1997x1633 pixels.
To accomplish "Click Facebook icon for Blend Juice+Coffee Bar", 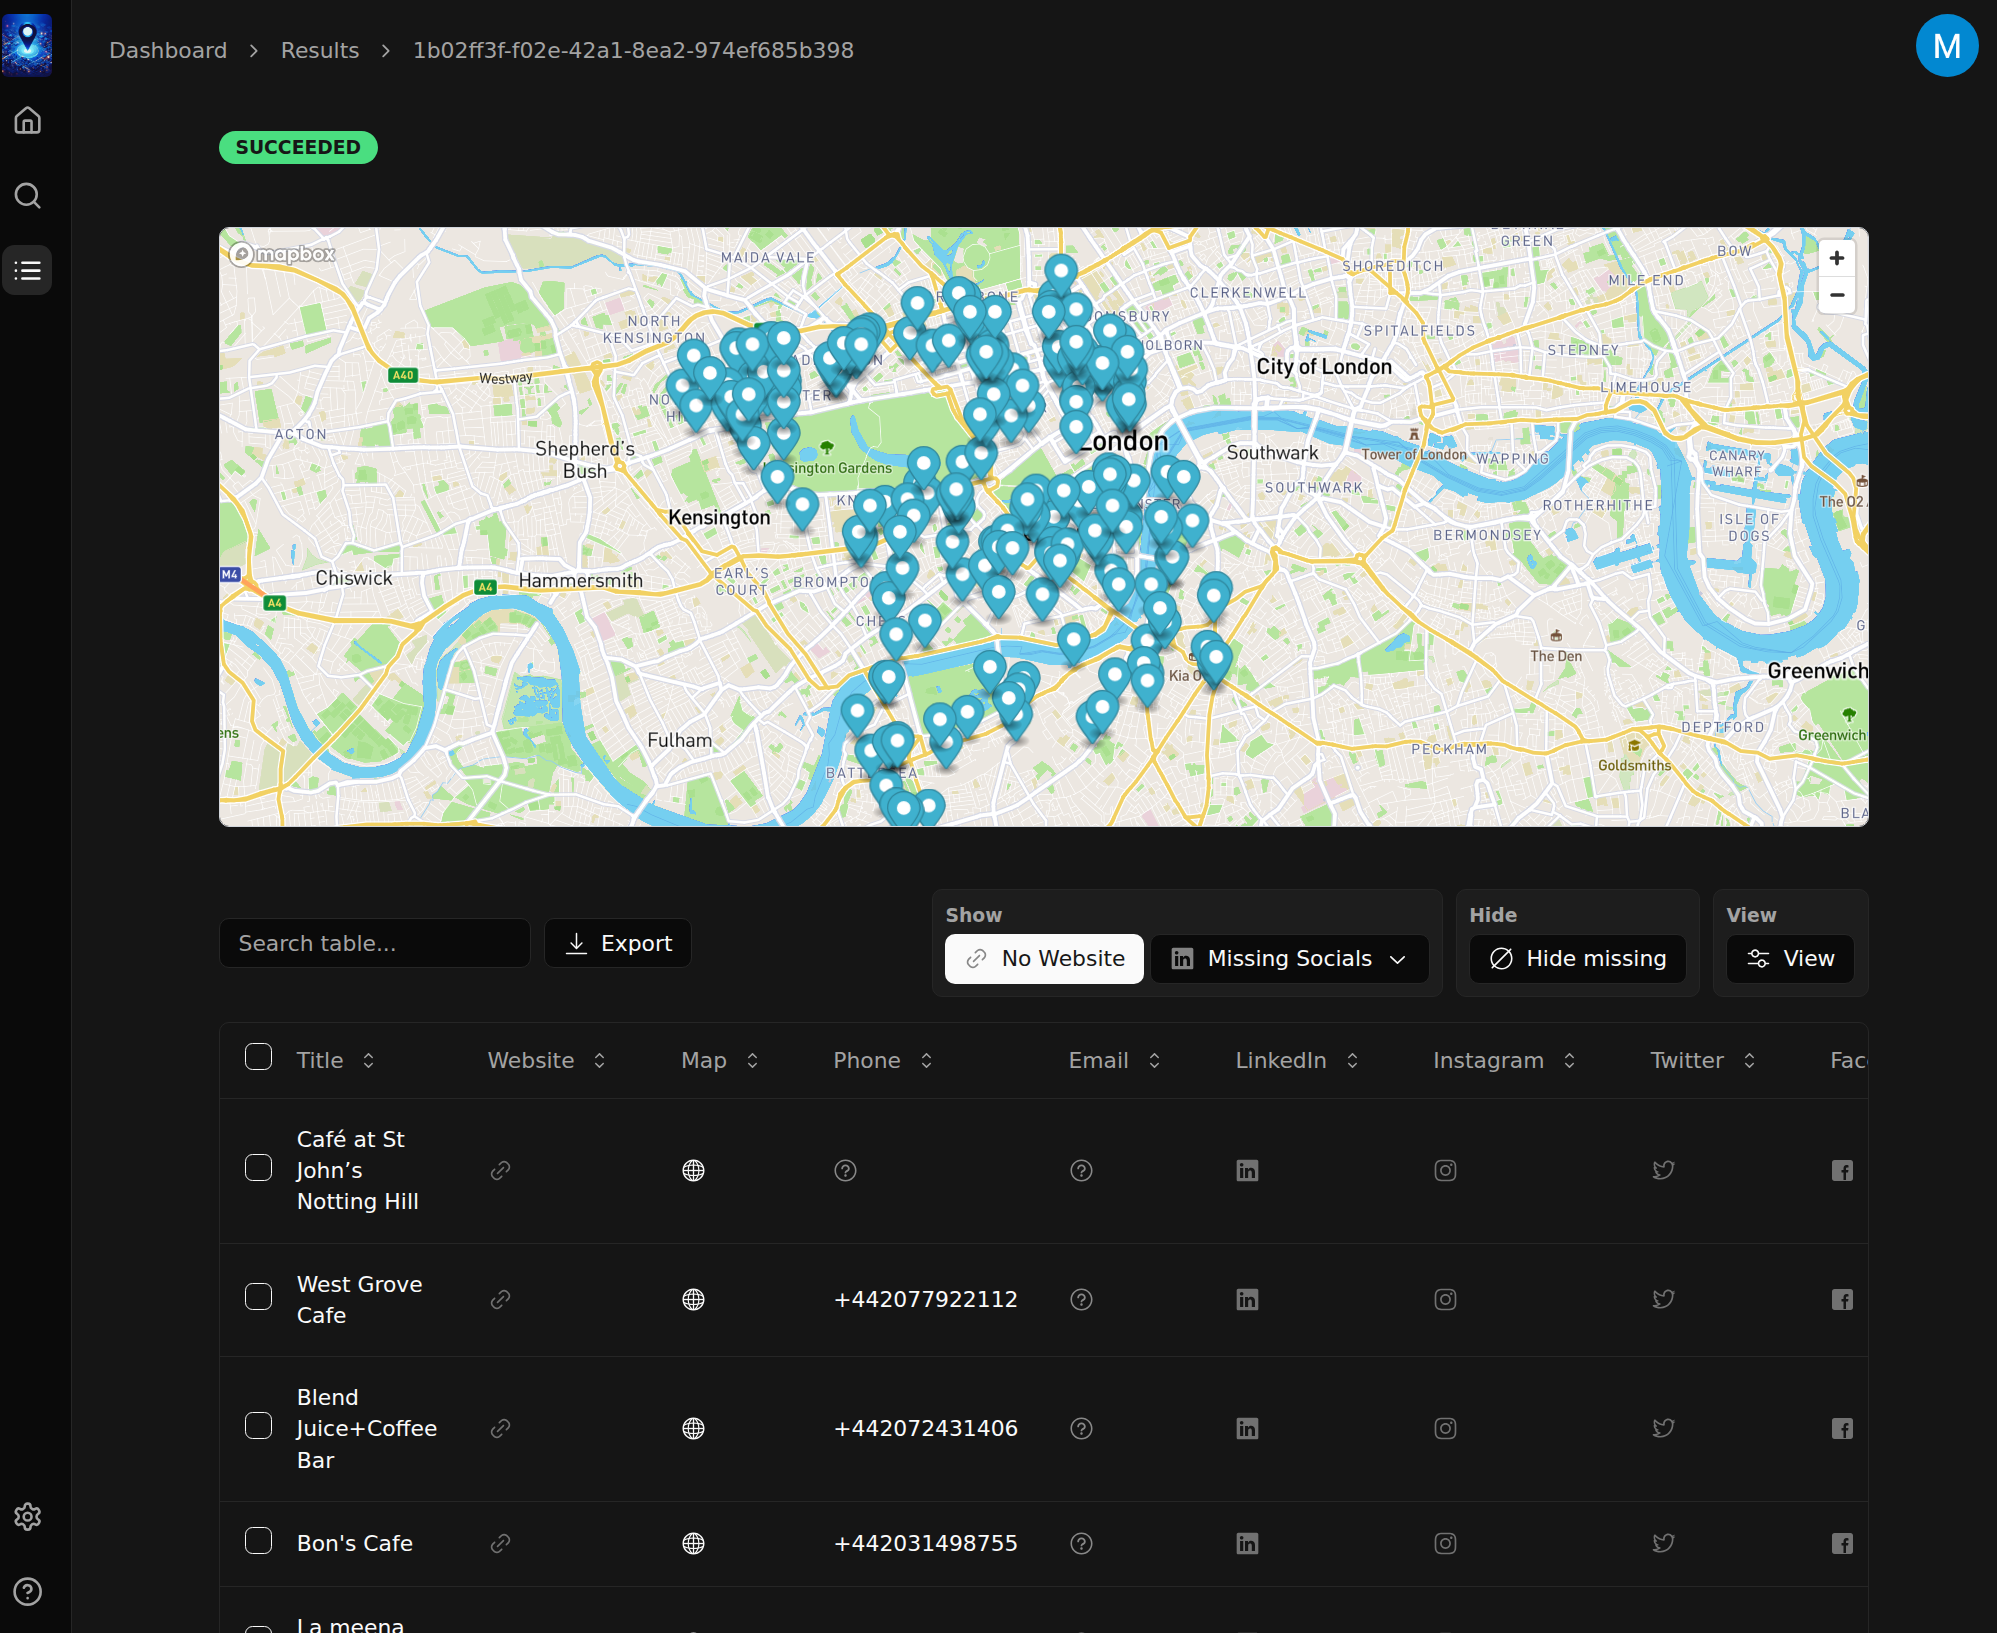I will tap(1842, 1428).
